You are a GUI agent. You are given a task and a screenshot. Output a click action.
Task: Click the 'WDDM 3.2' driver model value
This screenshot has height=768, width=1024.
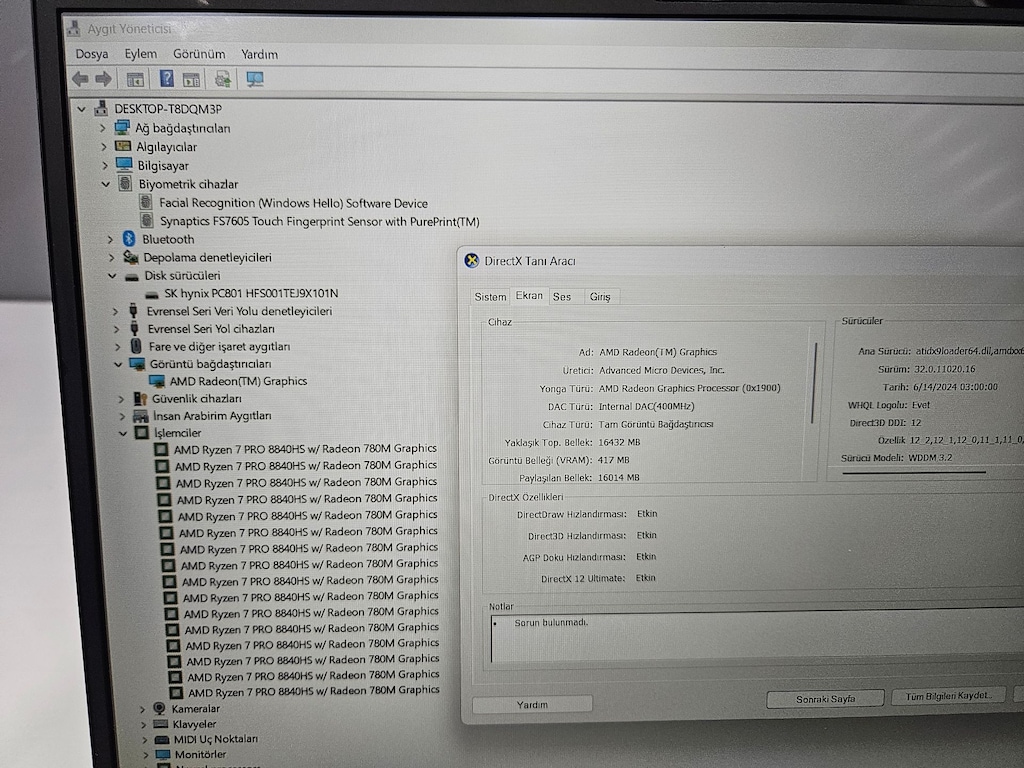[x=930, y=458]
